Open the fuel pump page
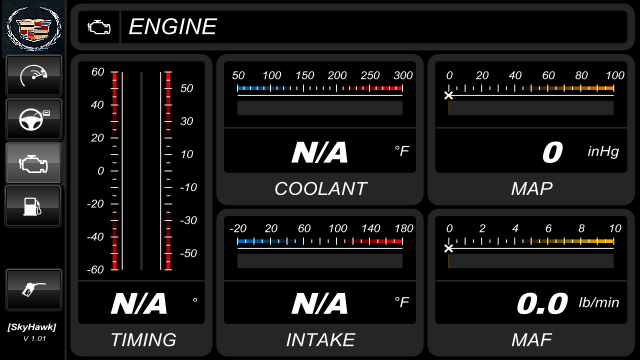This screenshot has height=360, width=640. (34, 206)
